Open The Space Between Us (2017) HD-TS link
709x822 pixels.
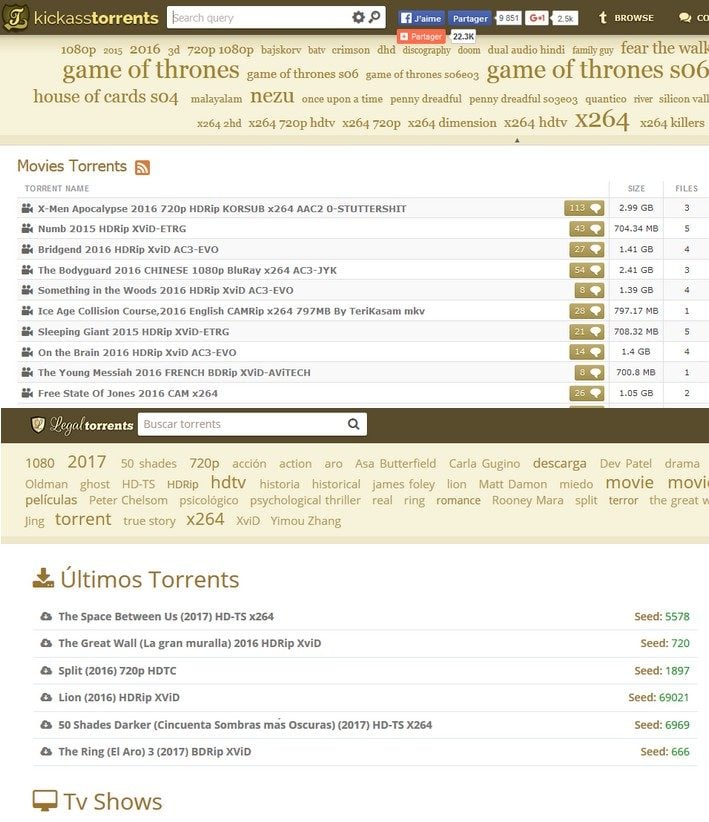click(x=166, y=616)
